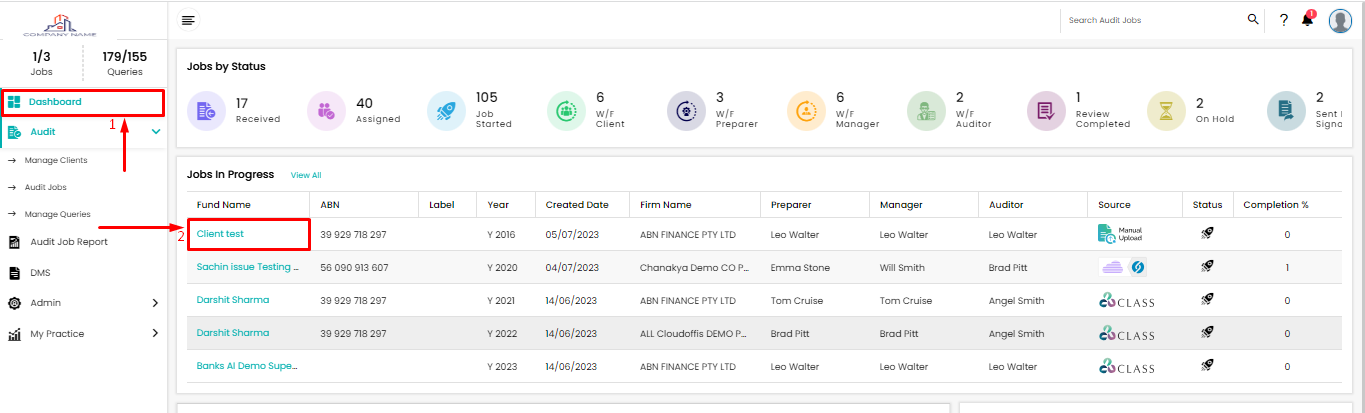This screenshot has height=413, width=1365.
Task: Click the Chanakya Demo CO firm cell
Action: coord(694,268)
